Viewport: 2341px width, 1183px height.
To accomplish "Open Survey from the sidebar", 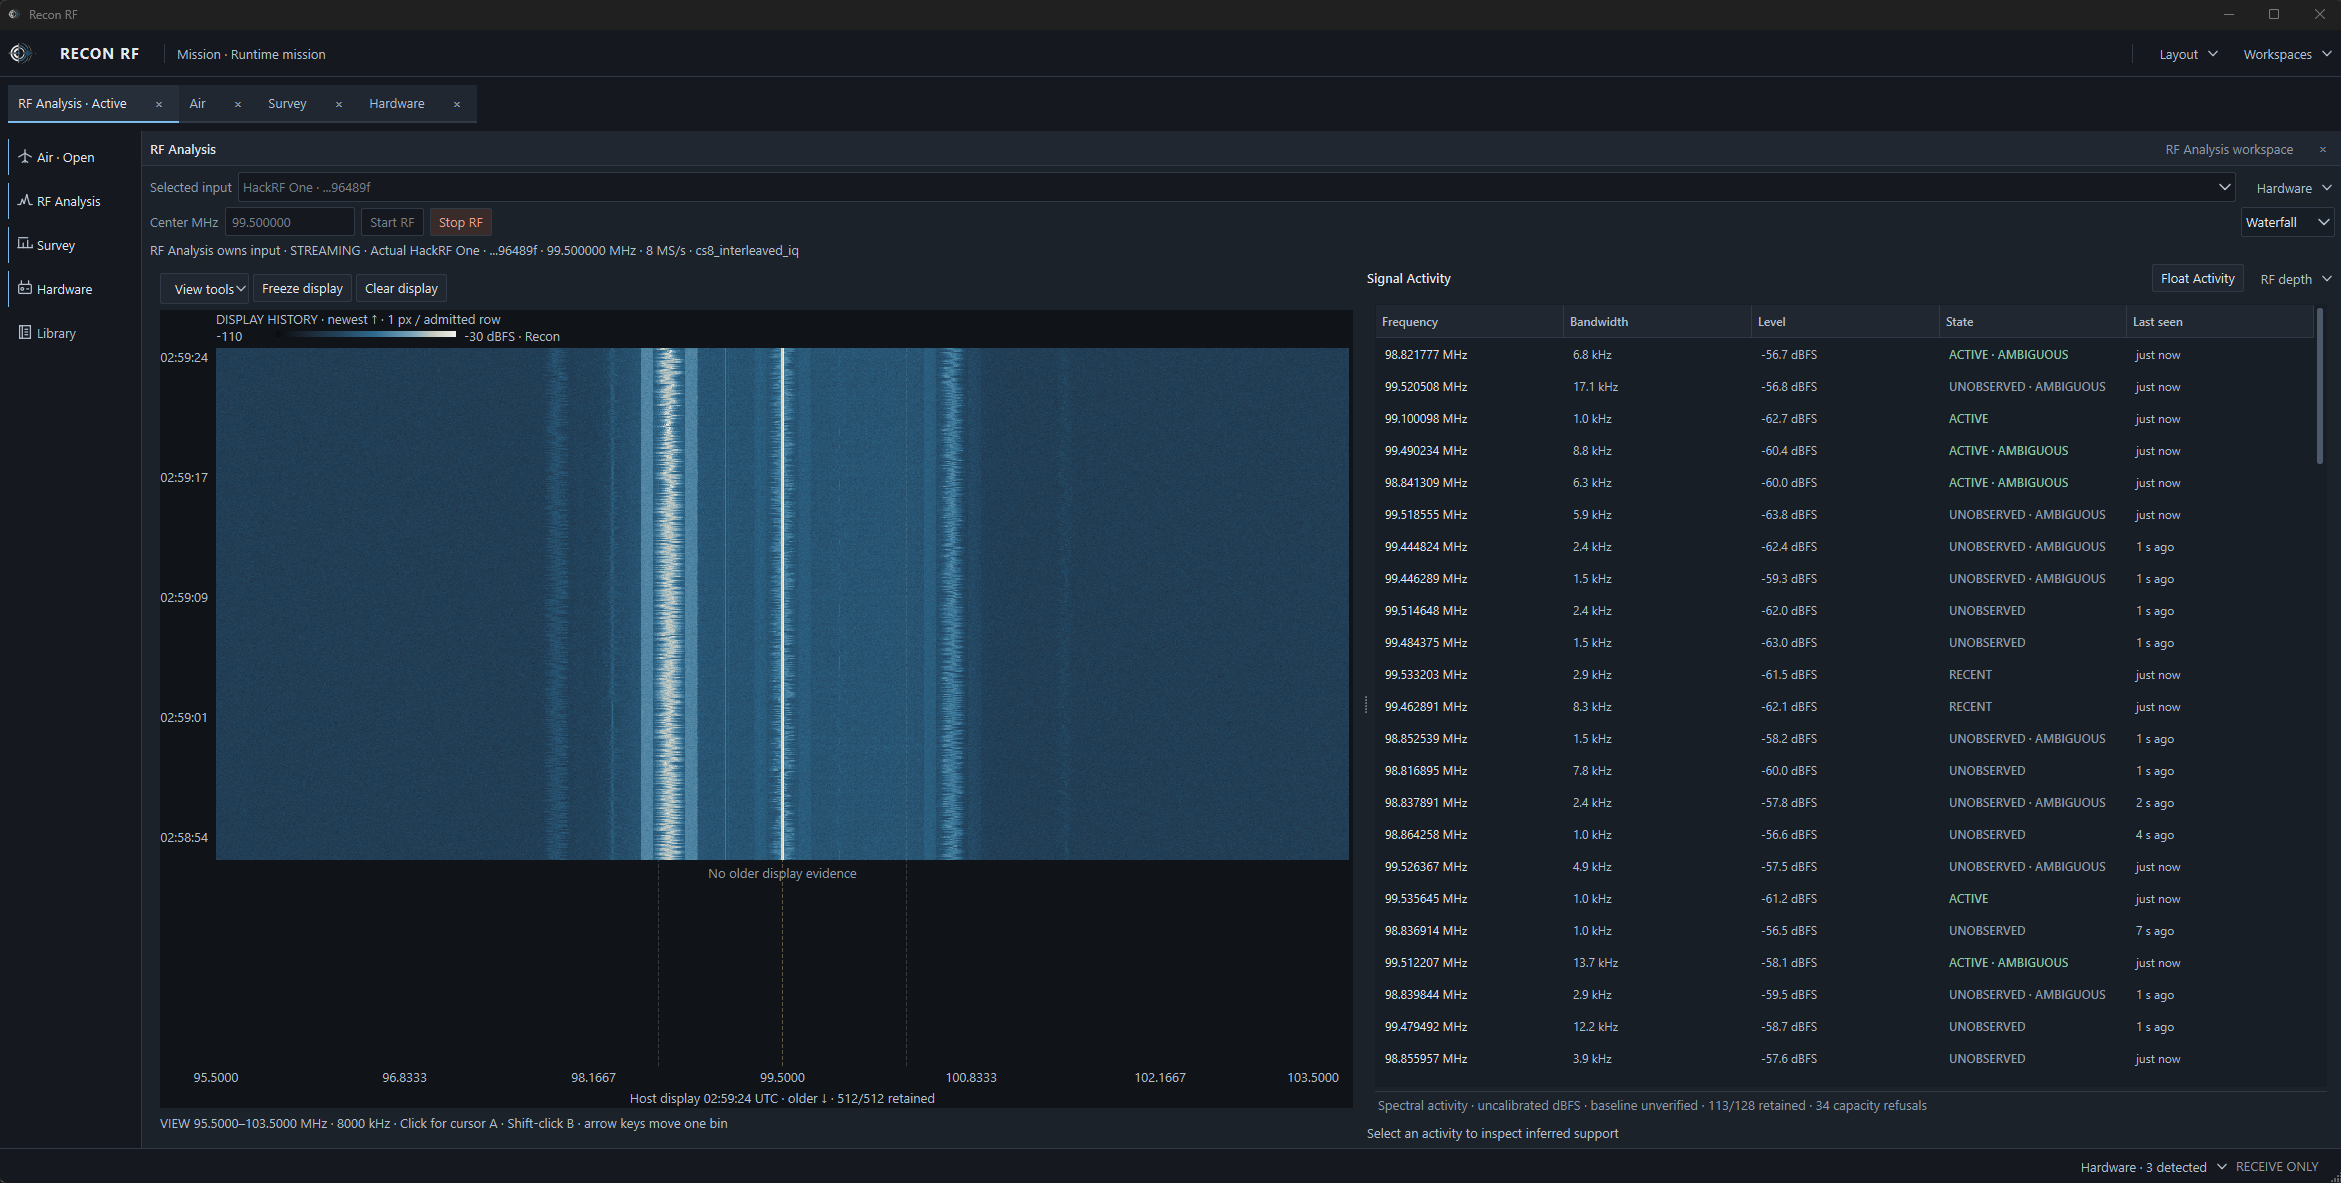I will coord(70,245).
